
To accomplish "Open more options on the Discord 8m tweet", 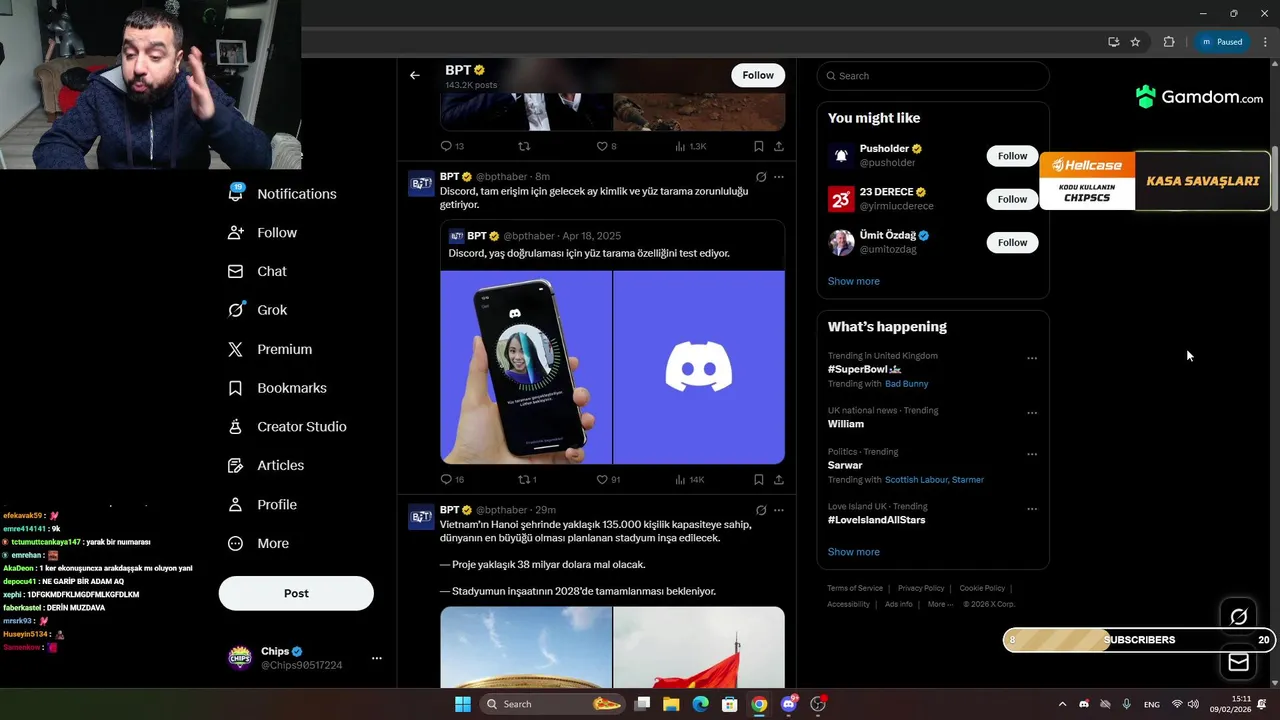I will [779, 177].
